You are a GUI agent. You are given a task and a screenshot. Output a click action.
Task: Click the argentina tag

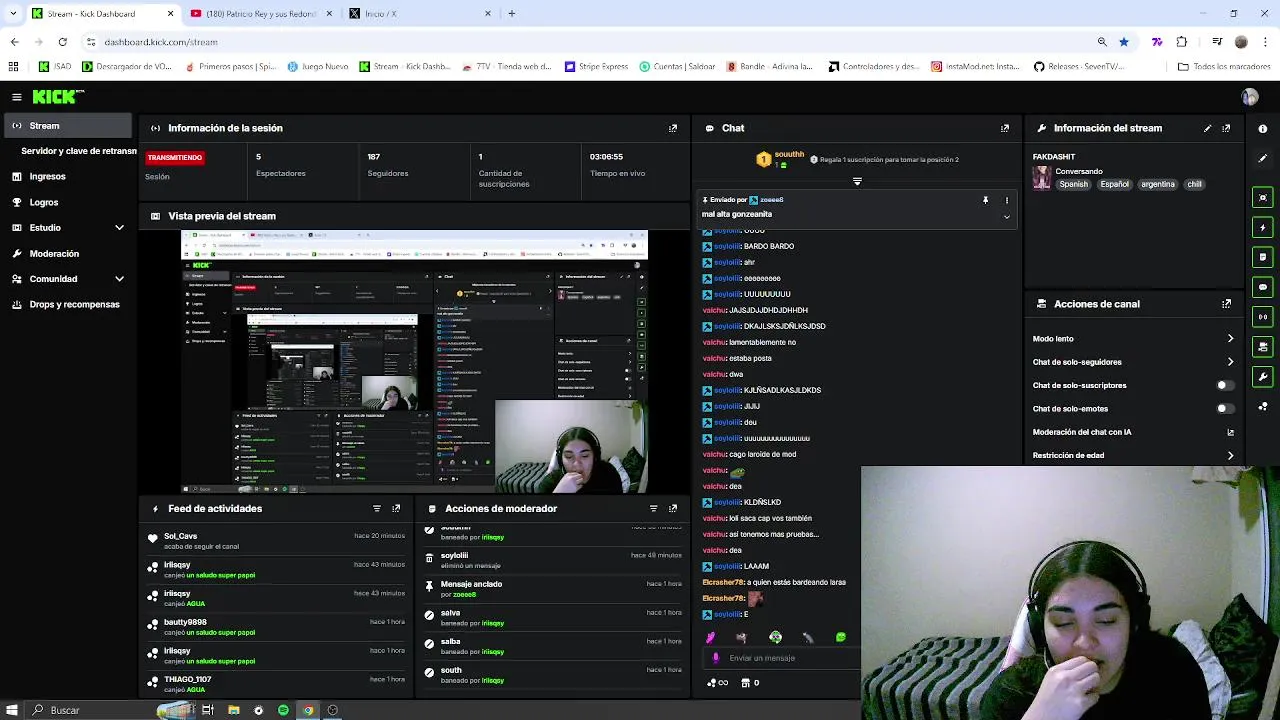[1158, 184]
